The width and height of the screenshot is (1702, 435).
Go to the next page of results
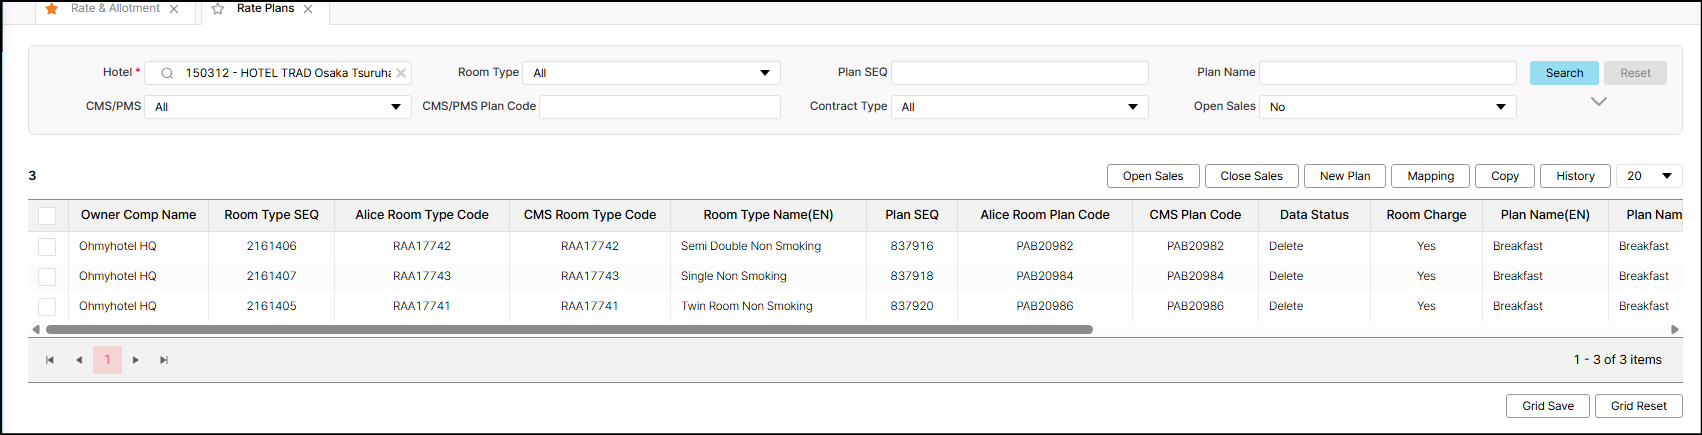[136, 360]
